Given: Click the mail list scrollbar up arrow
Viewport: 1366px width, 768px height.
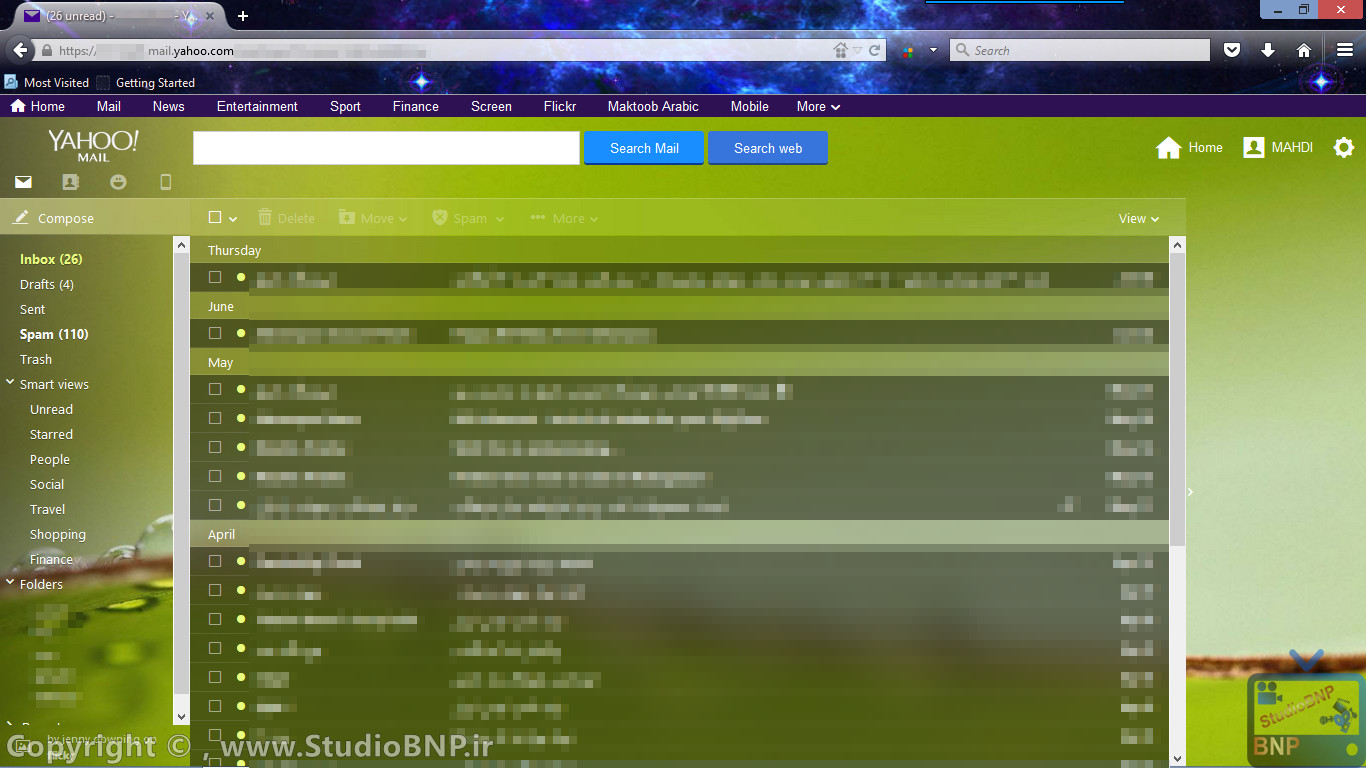Looking at the screenshot, I should [x=1177, y=245].
